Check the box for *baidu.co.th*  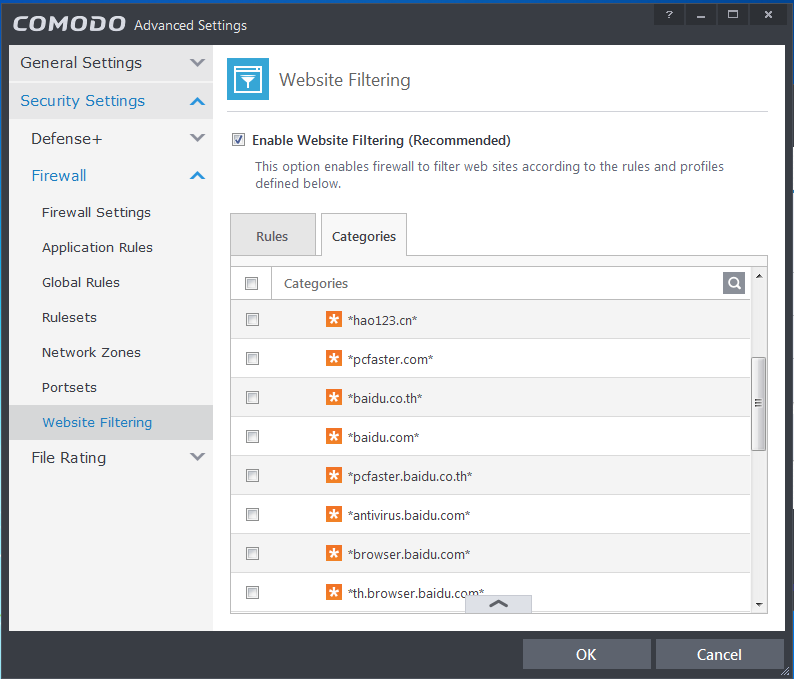tap(252, 397)
